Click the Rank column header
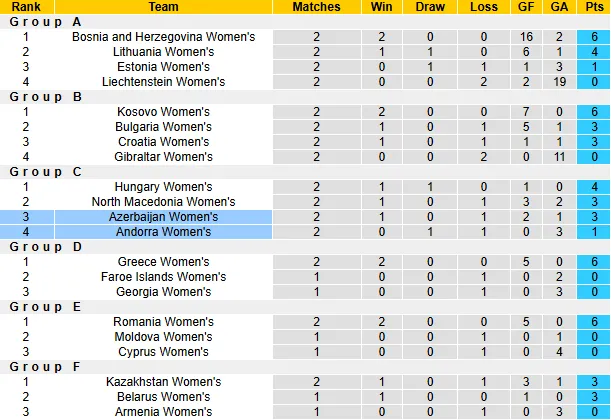The width and height of the screenshot is (611, 420). coord(26,7)
